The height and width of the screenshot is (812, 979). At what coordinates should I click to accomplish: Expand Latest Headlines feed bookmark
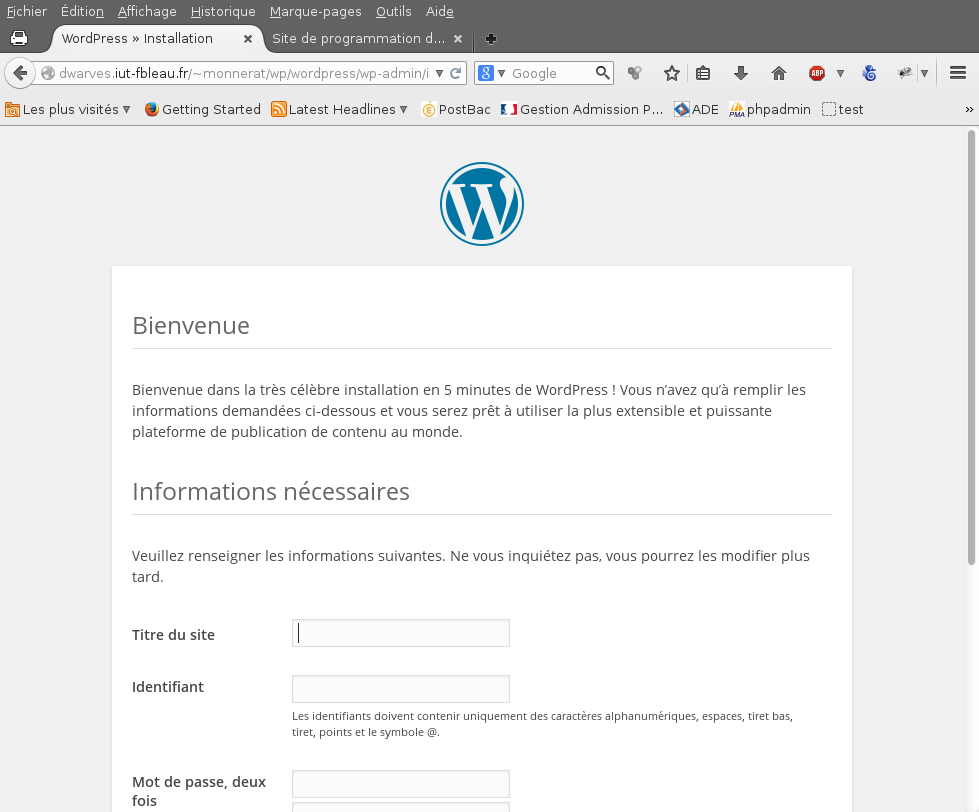[x=339, y=109]
